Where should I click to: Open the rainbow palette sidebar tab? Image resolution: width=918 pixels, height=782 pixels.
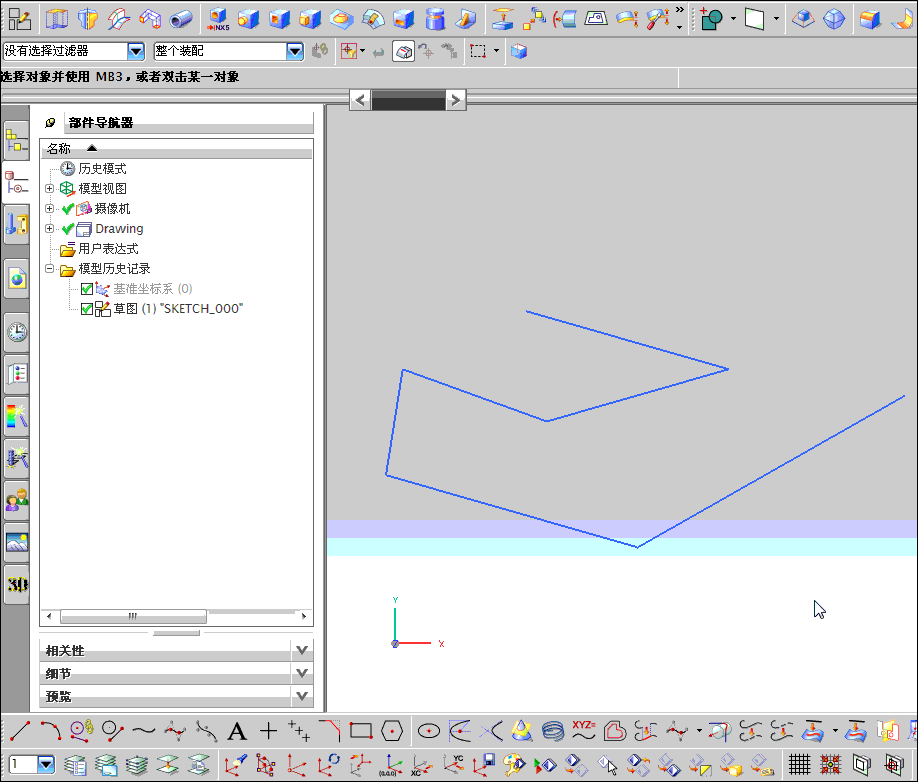point(16,416)
